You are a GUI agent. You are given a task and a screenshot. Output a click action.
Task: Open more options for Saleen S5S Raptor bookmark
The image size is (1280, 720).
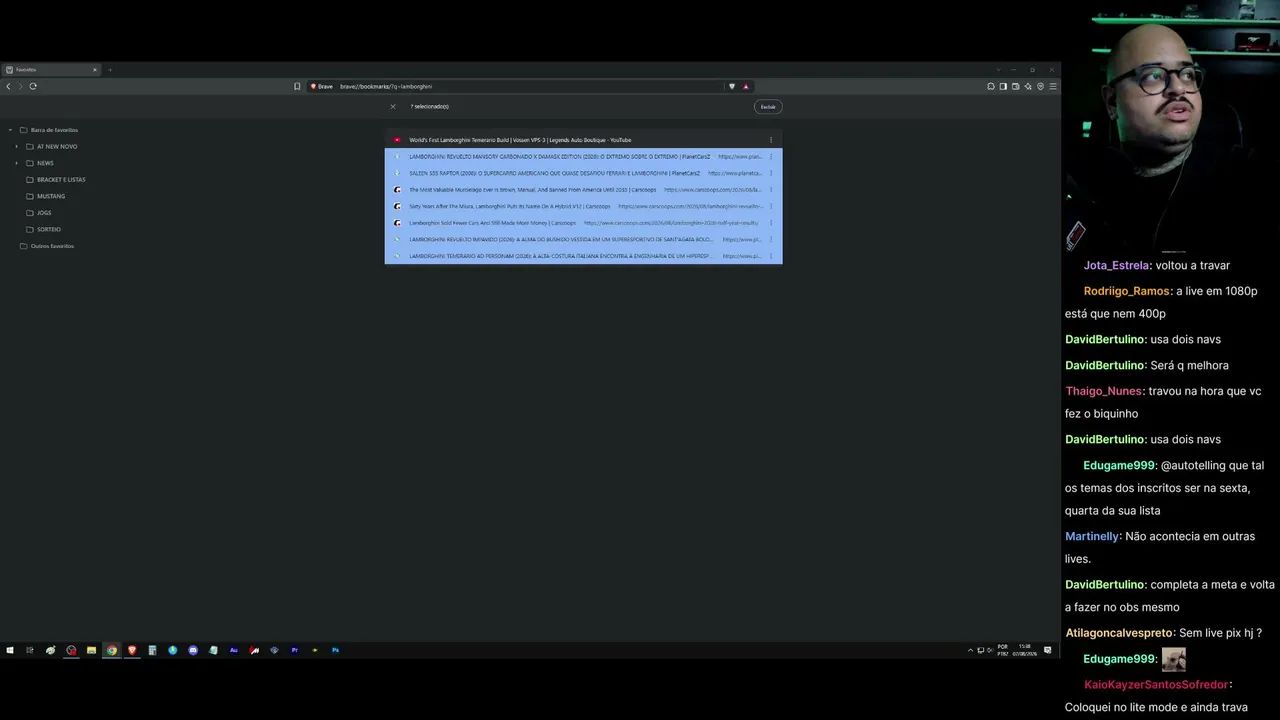(x=771, y=173)
